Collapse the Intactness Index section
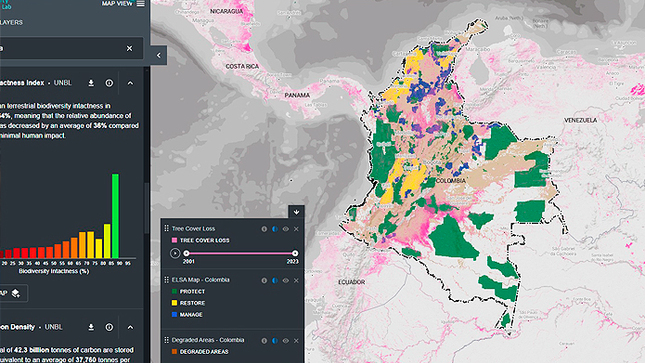 (x=130, y=83)
